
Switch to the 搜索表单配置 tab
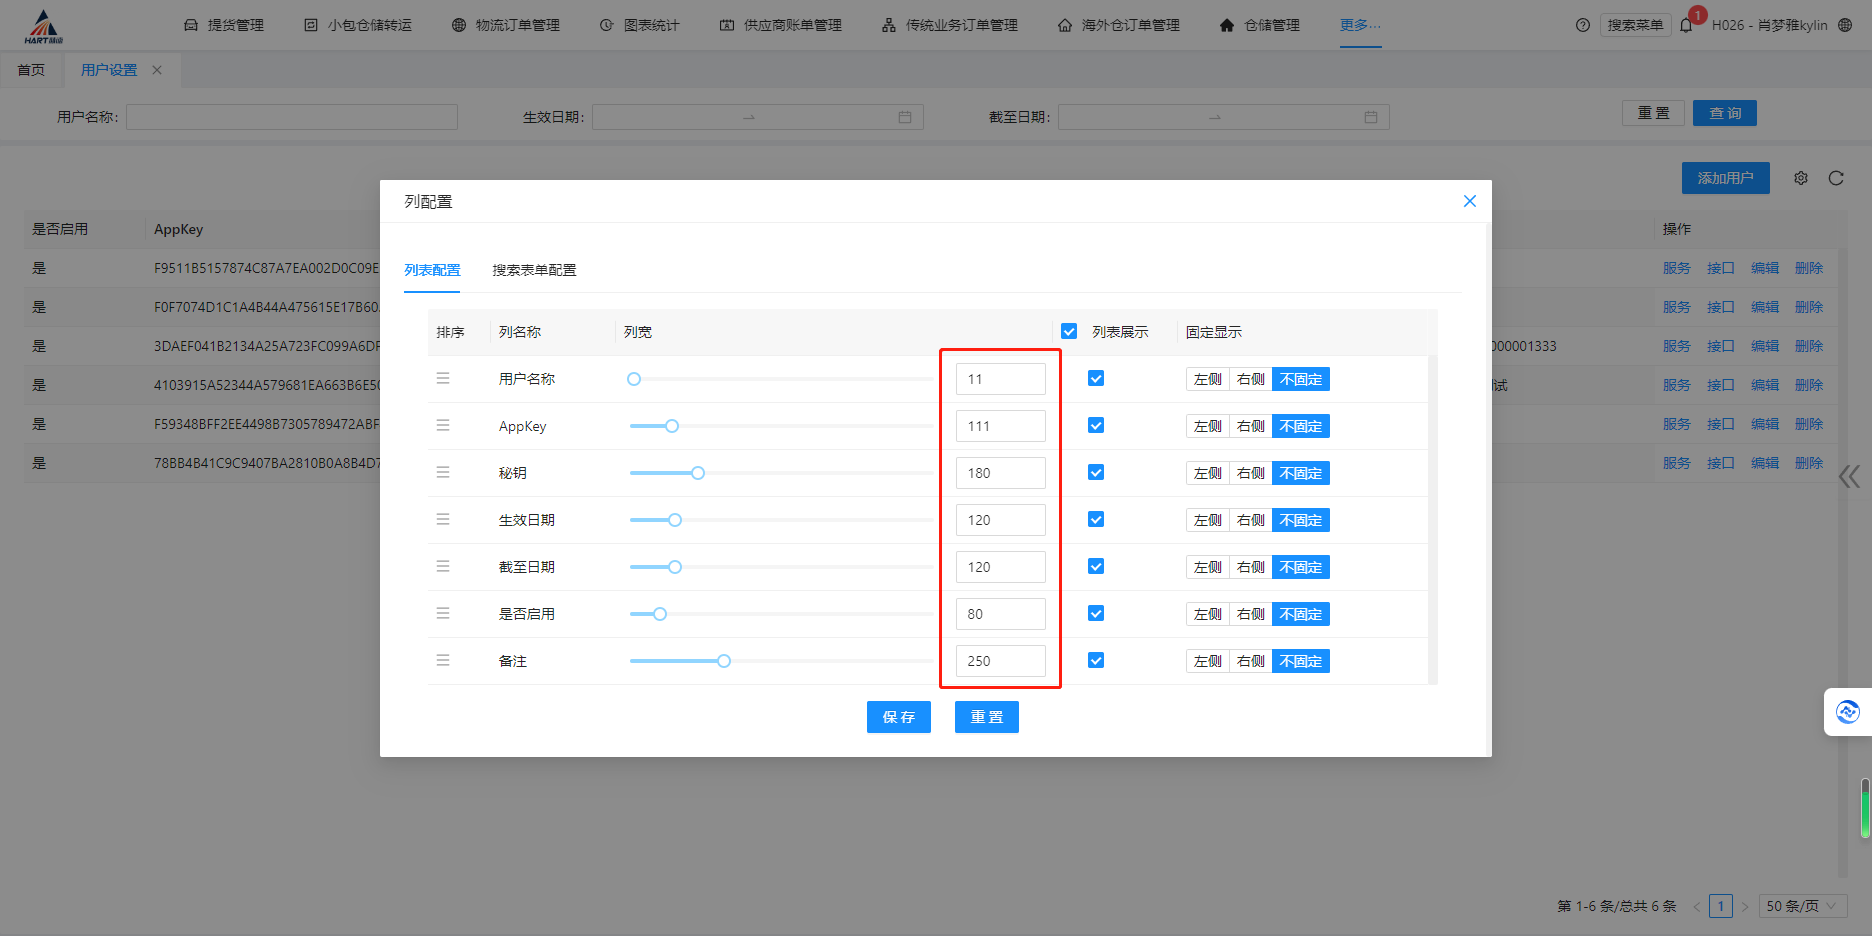(x=534, y=270)
